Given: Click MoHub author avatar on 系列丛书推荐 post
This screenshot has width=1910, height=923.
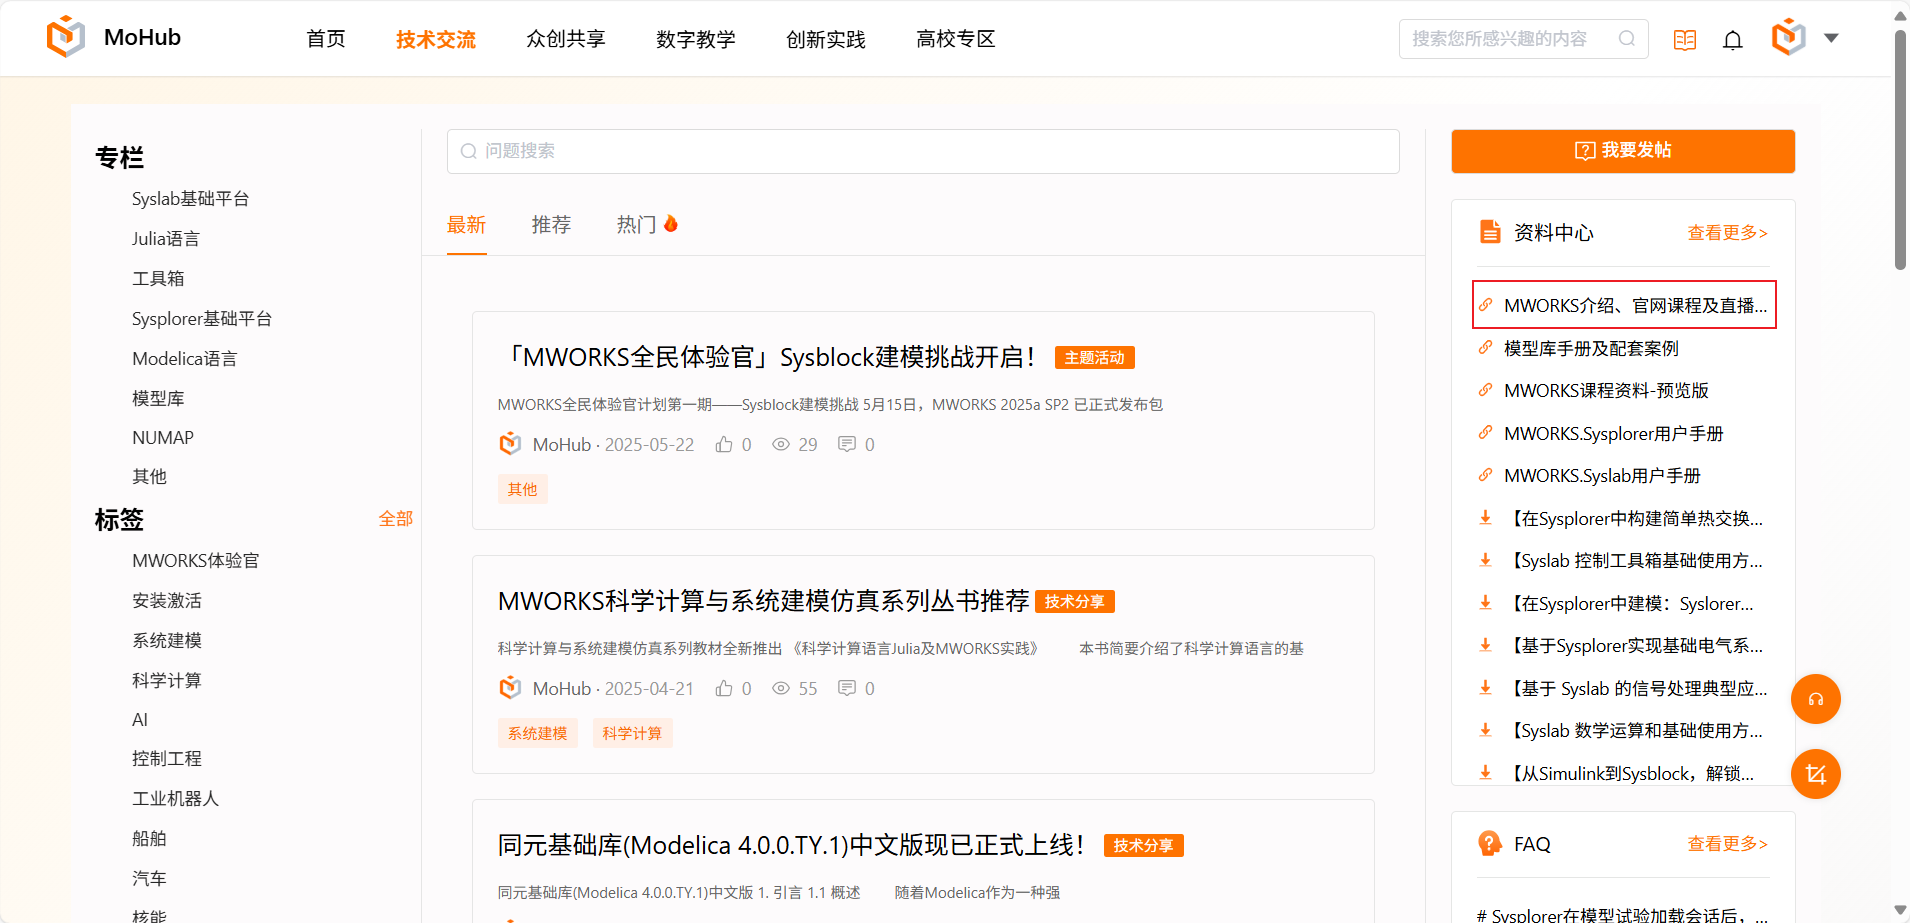Looking at the screenshot, I should (510, 687).
